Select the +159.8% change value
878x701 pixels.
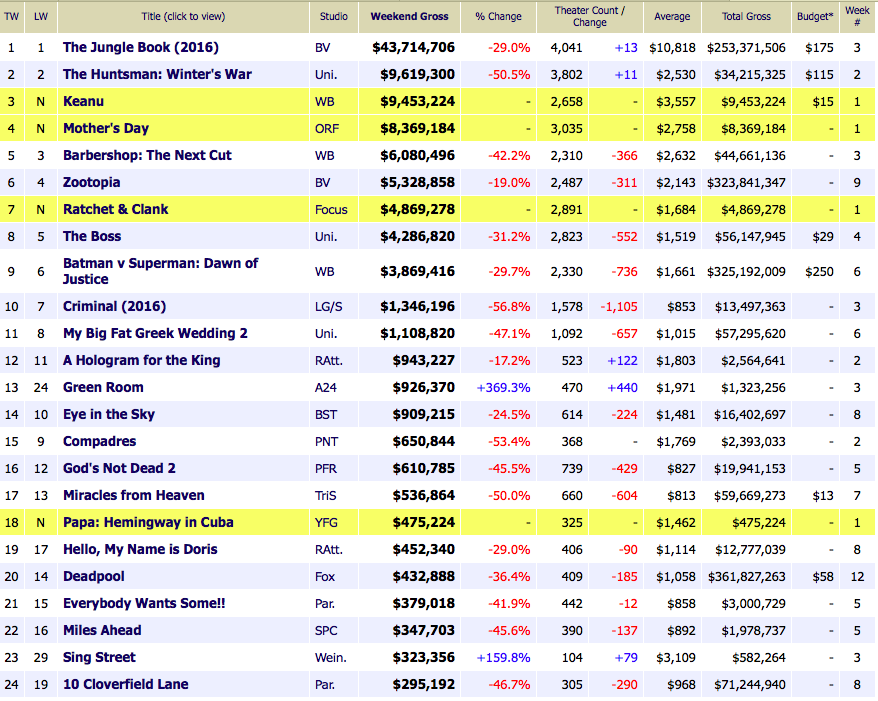pos(503,658)
